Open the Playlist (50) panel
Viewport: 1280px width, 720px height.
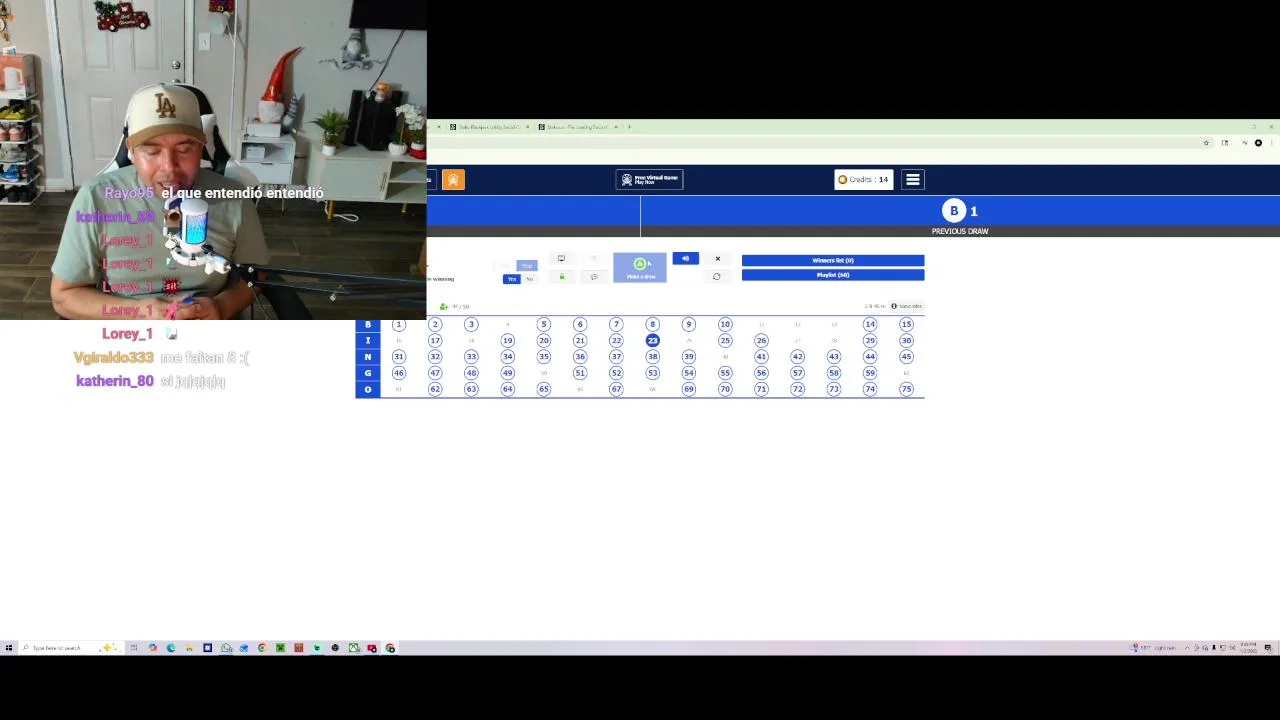pos(833,275)
